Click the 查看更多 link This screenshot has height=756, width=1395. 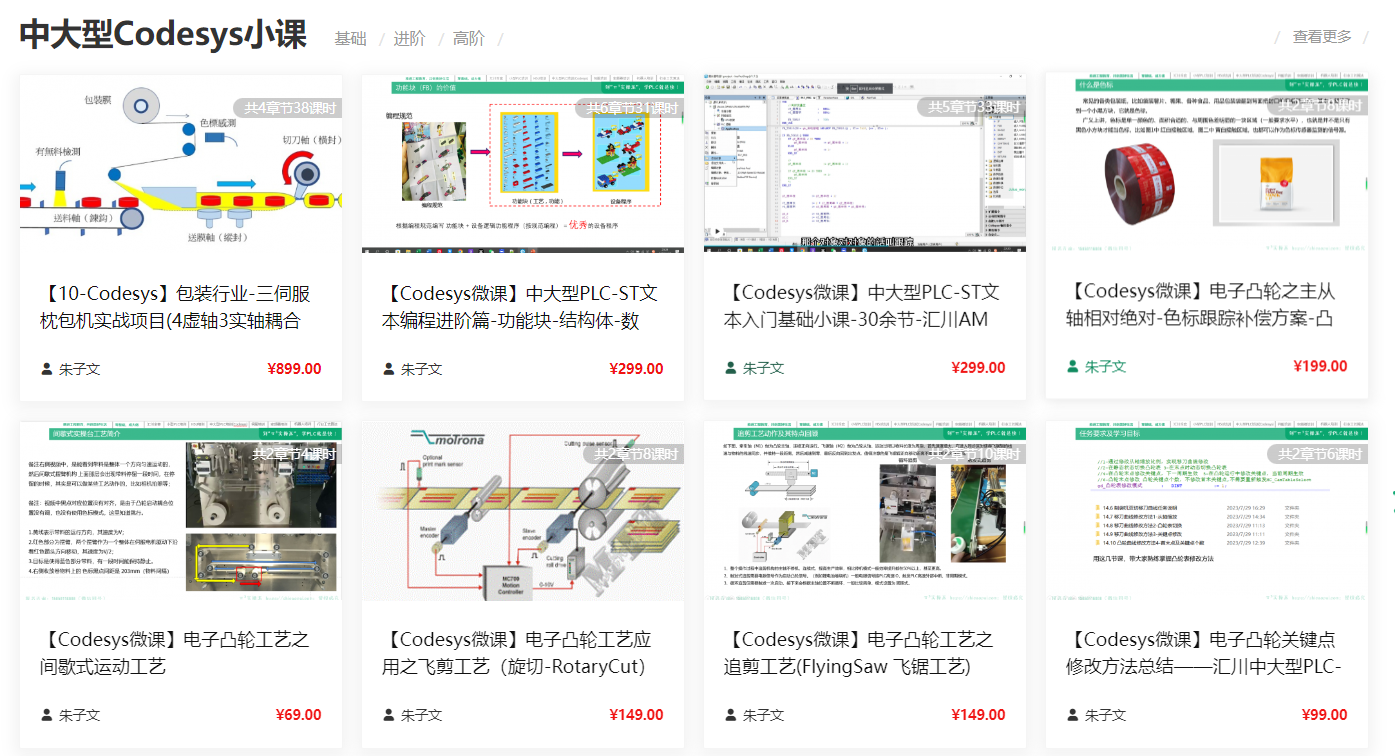point(1322,37)
